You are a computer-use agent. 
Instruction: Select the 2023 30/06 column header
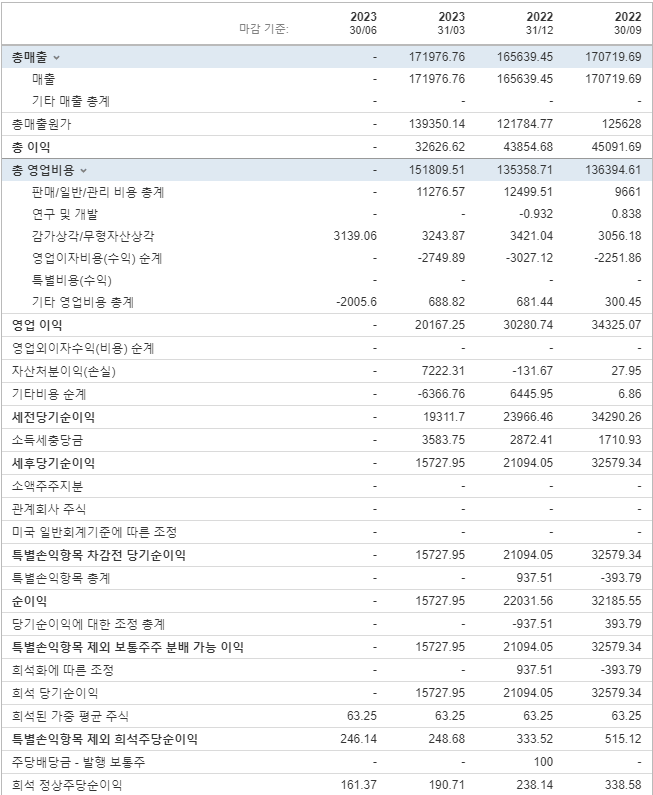(363, 23)
